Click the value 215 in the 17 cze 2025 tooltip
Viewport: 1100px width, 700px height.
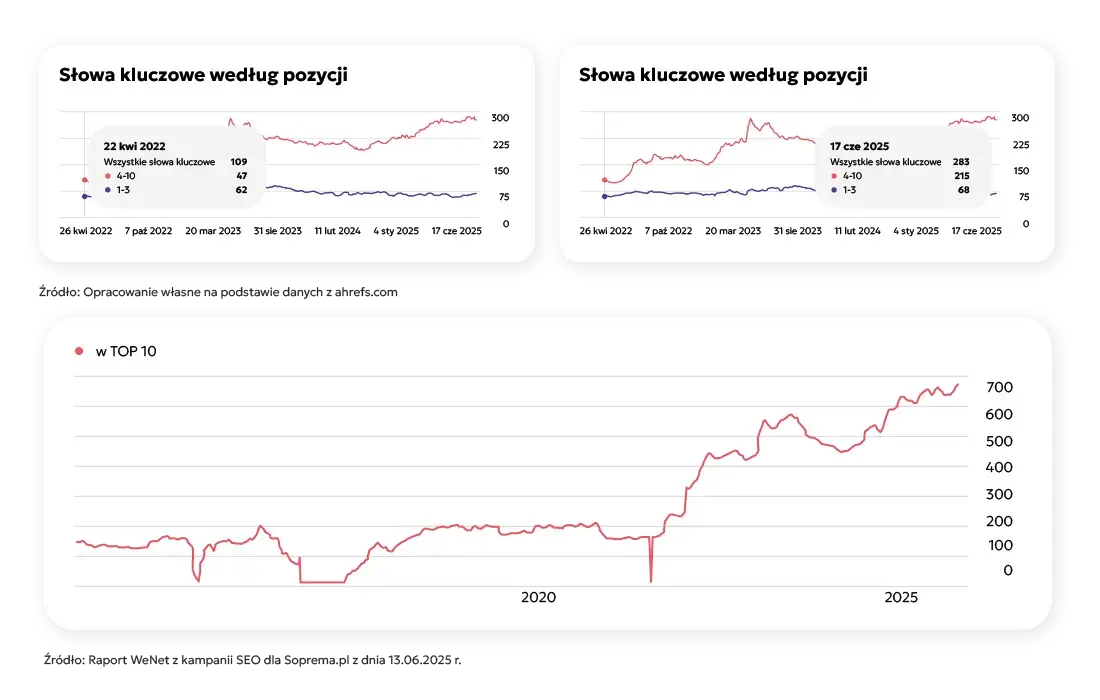point(962,175)
